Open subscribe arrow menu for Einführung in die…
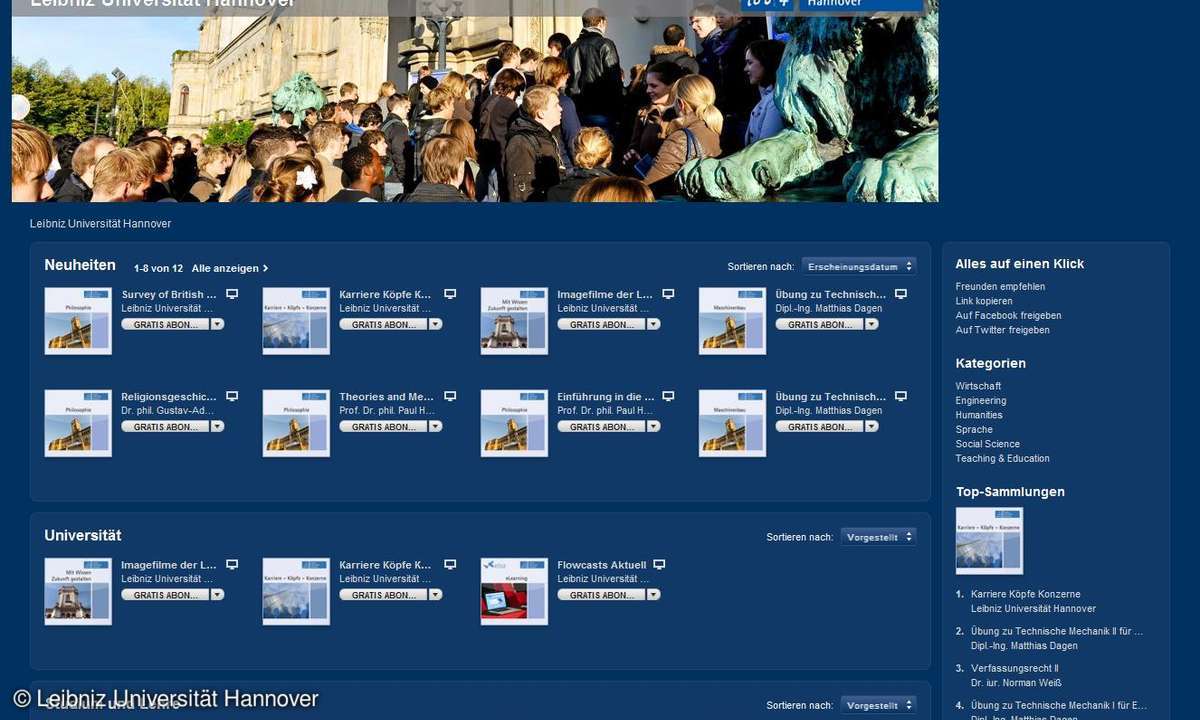The image size is (1200, 720). pos(653,426)
